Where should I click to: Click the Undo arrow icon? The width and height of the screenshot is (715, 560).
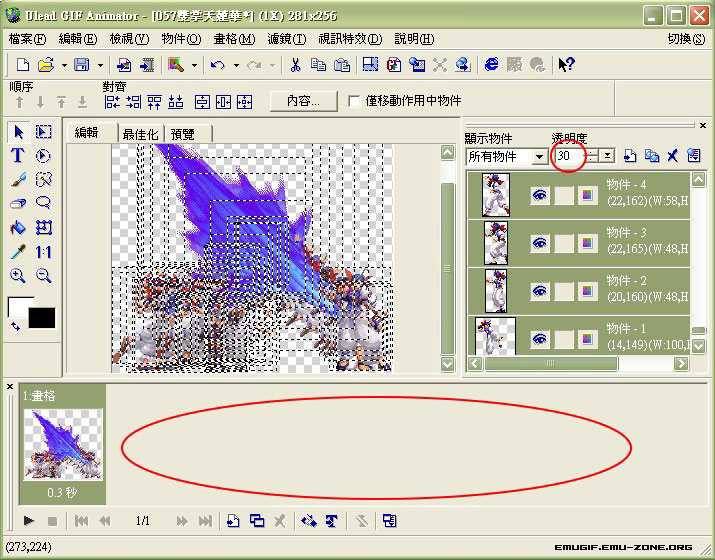[218, 65]
